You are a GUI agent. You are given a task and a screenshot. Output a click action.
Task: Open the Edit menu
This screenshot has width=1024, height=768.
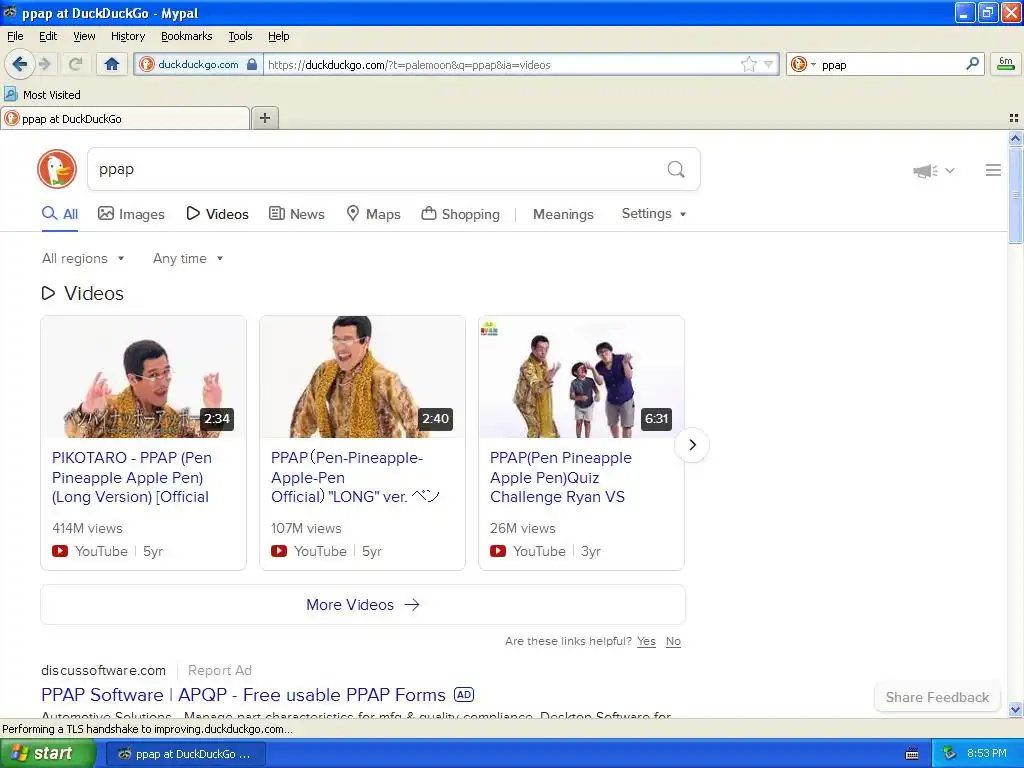48,36
